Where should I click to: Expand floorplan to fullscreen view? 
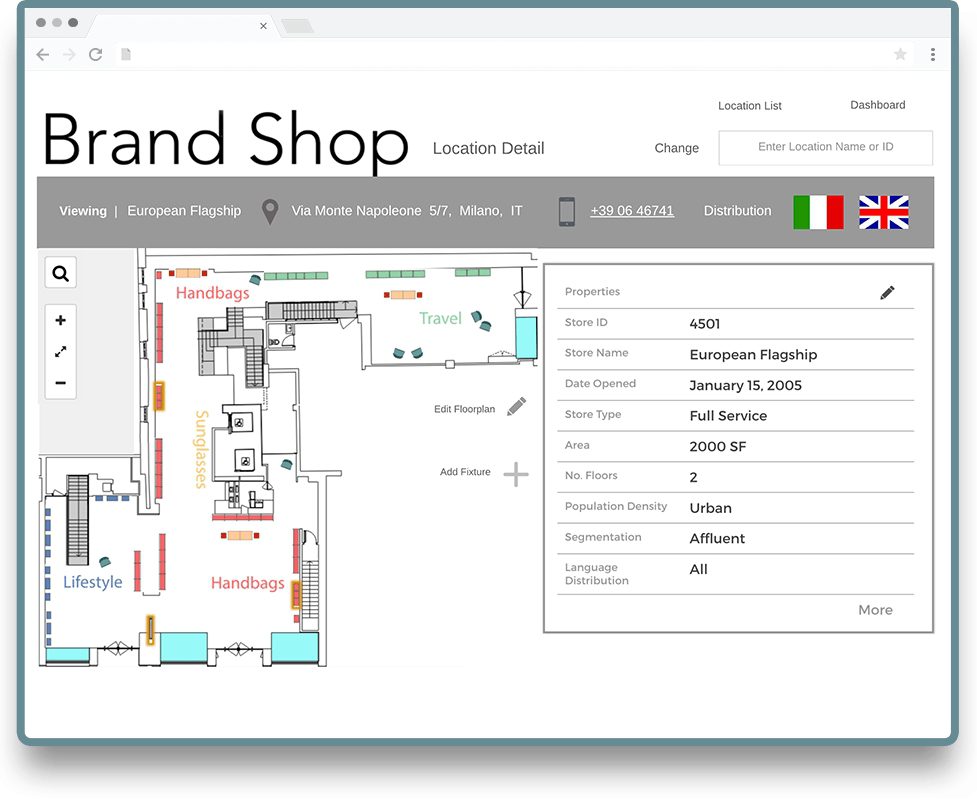click(61, 351)
